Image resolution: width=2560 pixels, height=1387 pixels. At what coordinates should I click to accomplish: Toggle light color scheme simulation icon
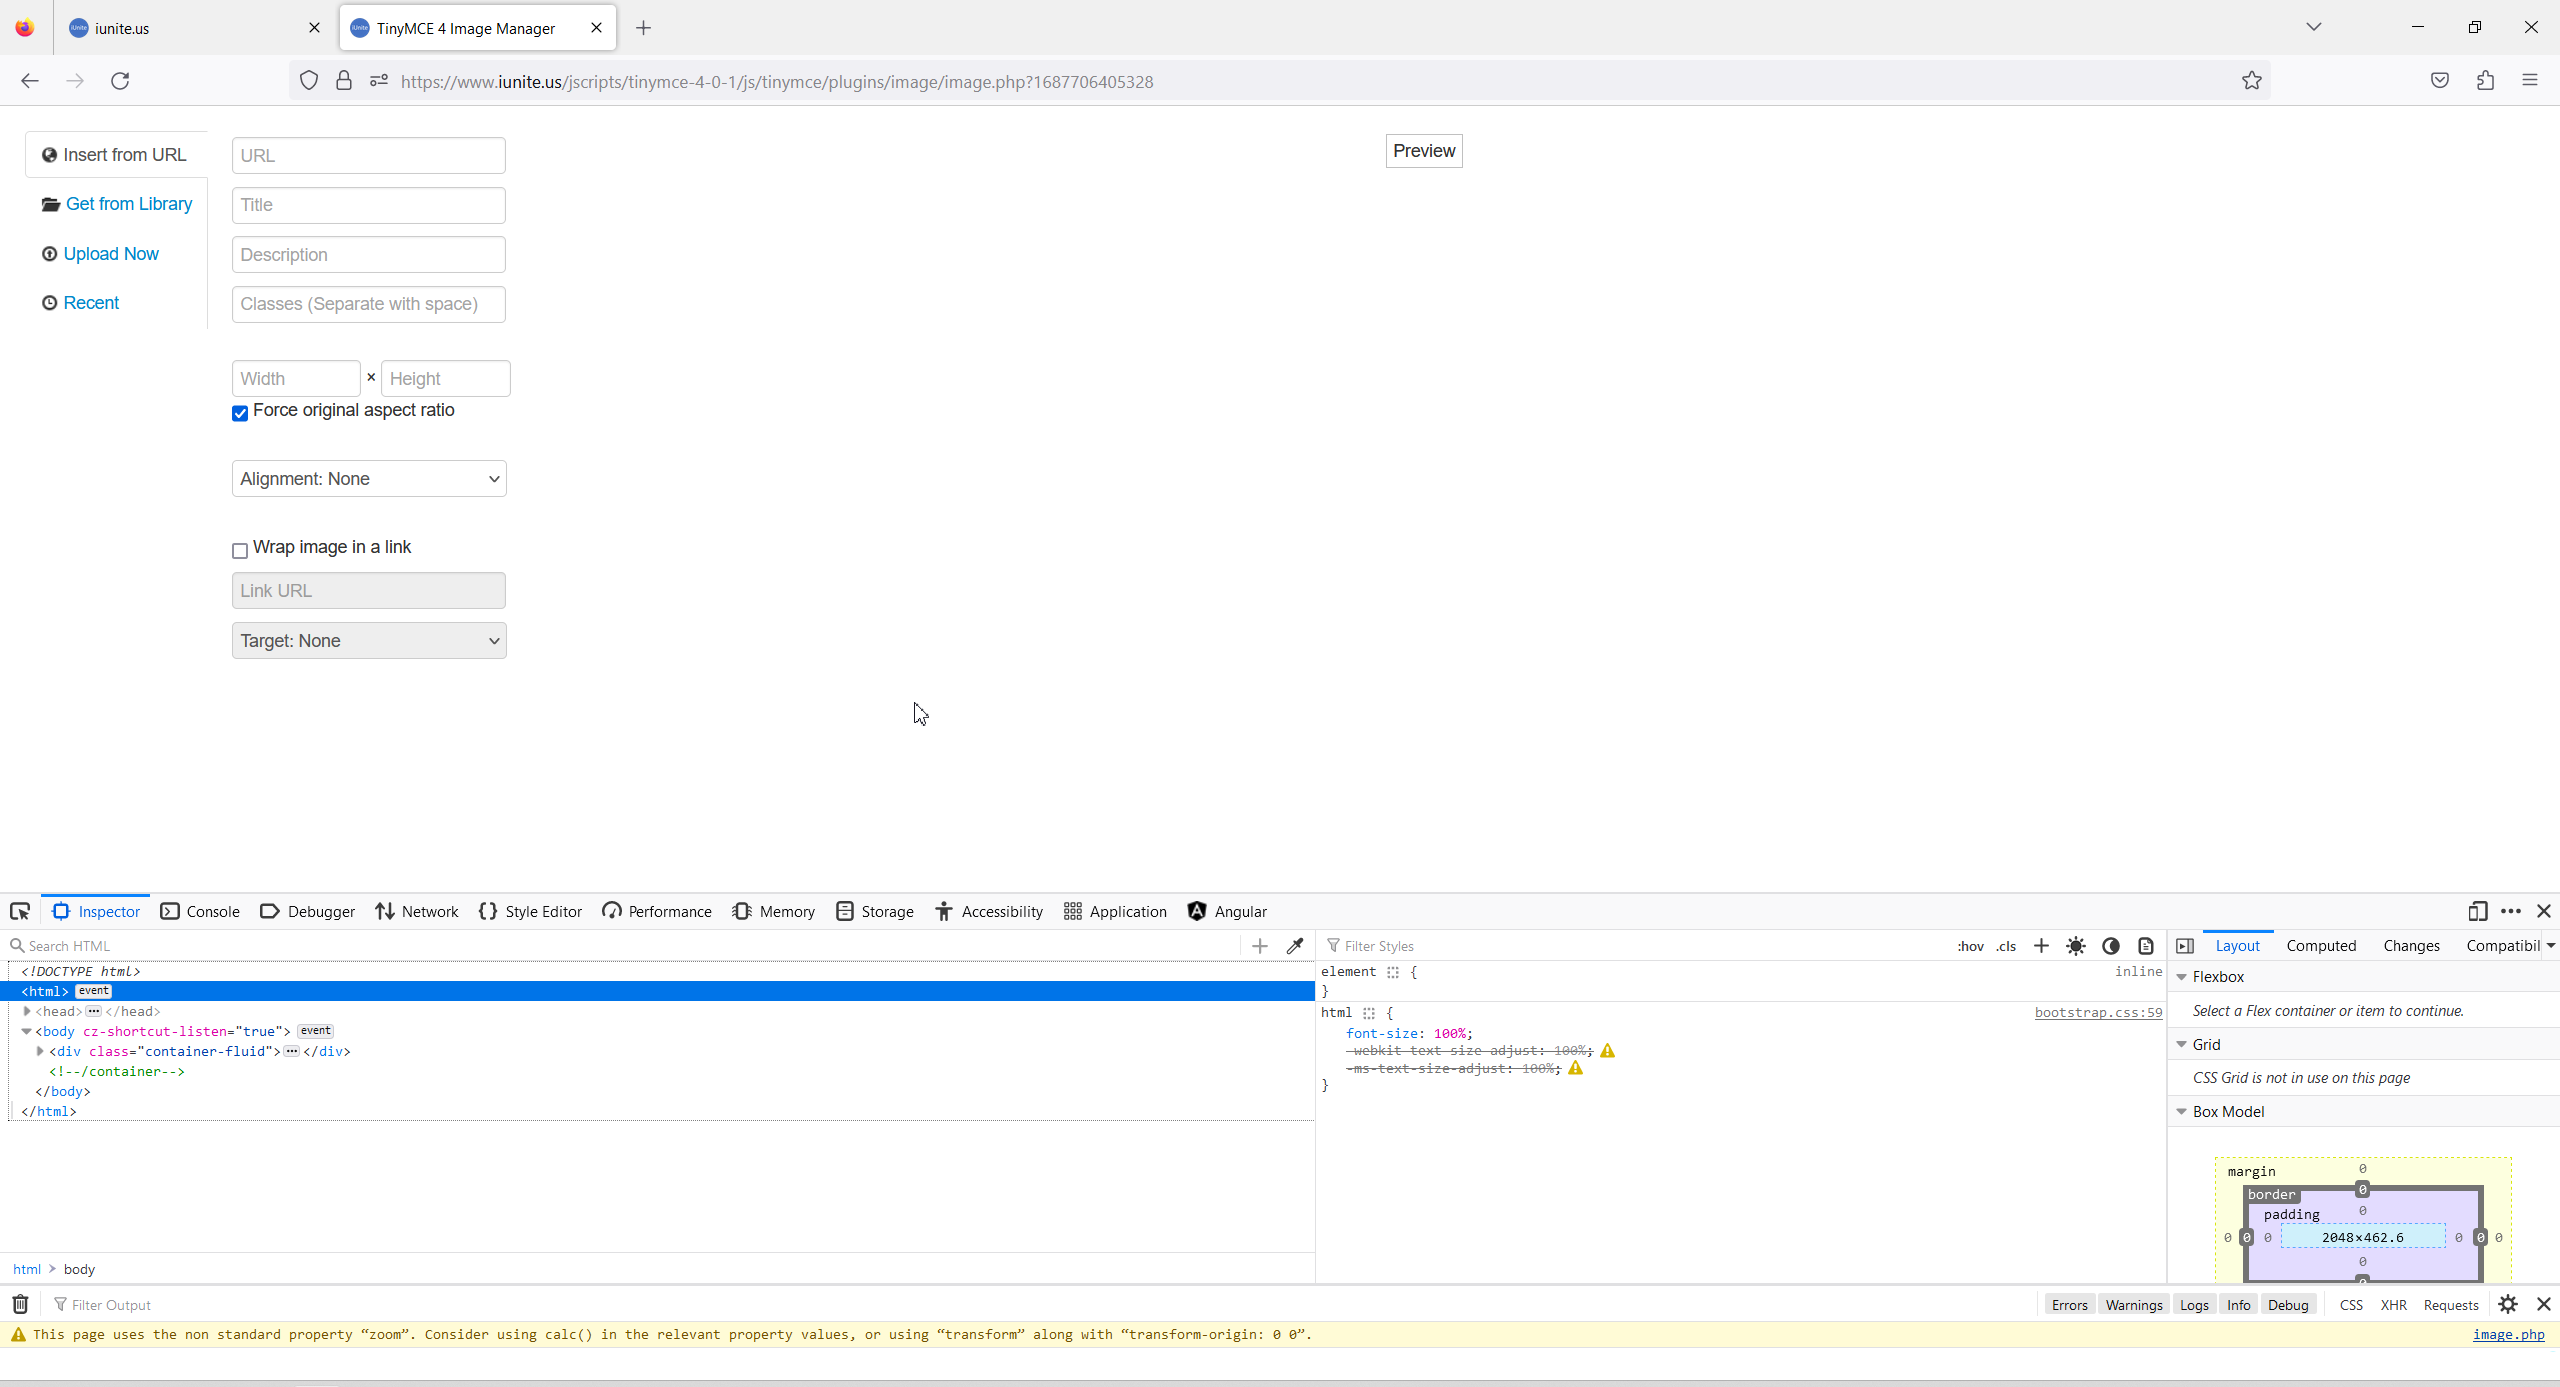[2076, 946]
